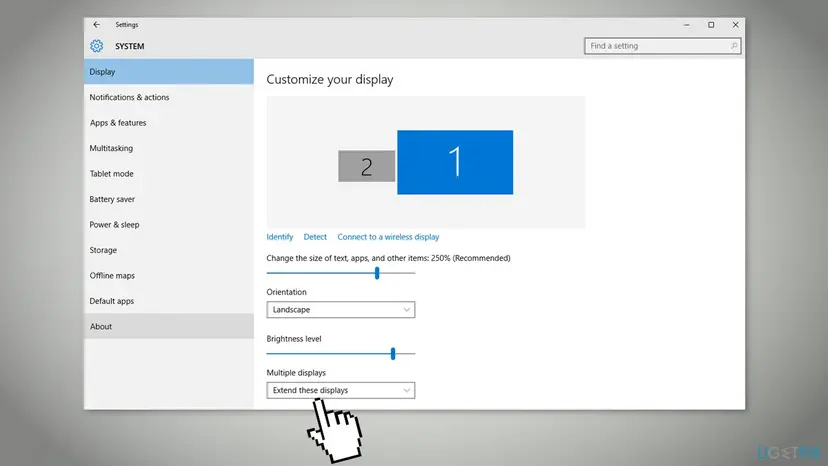Open the Multiple displays dropdown
The height and width of the screenshot is (466, 828).
(x=341, y=390)
